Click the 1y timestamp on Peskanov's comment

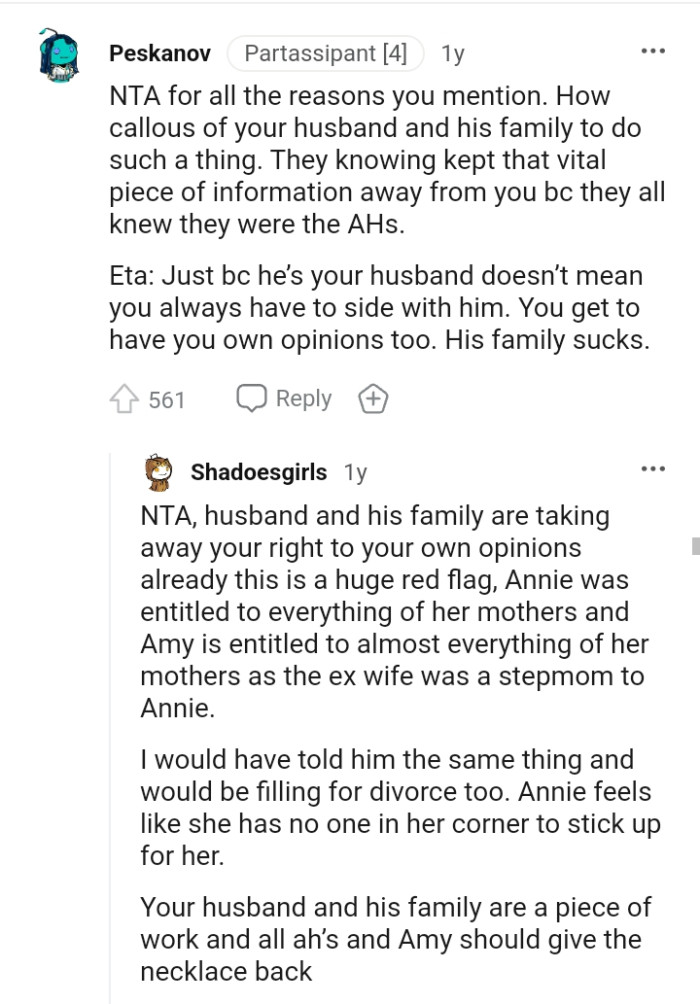point(452,54)
